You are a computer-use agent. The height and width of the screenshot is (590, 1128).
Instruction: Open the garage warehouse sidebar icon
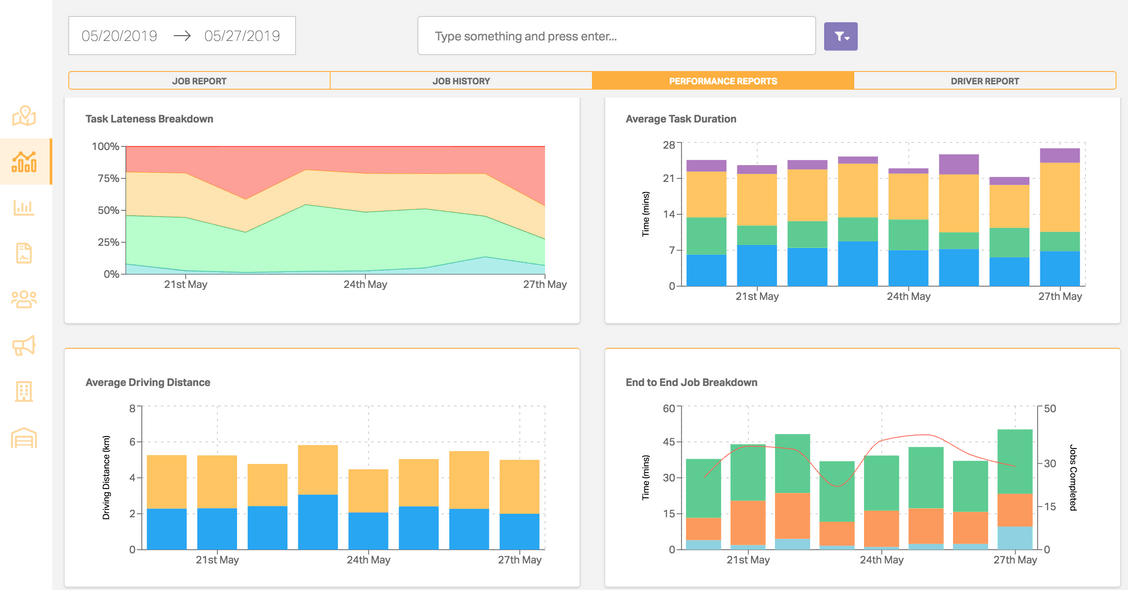24,438
